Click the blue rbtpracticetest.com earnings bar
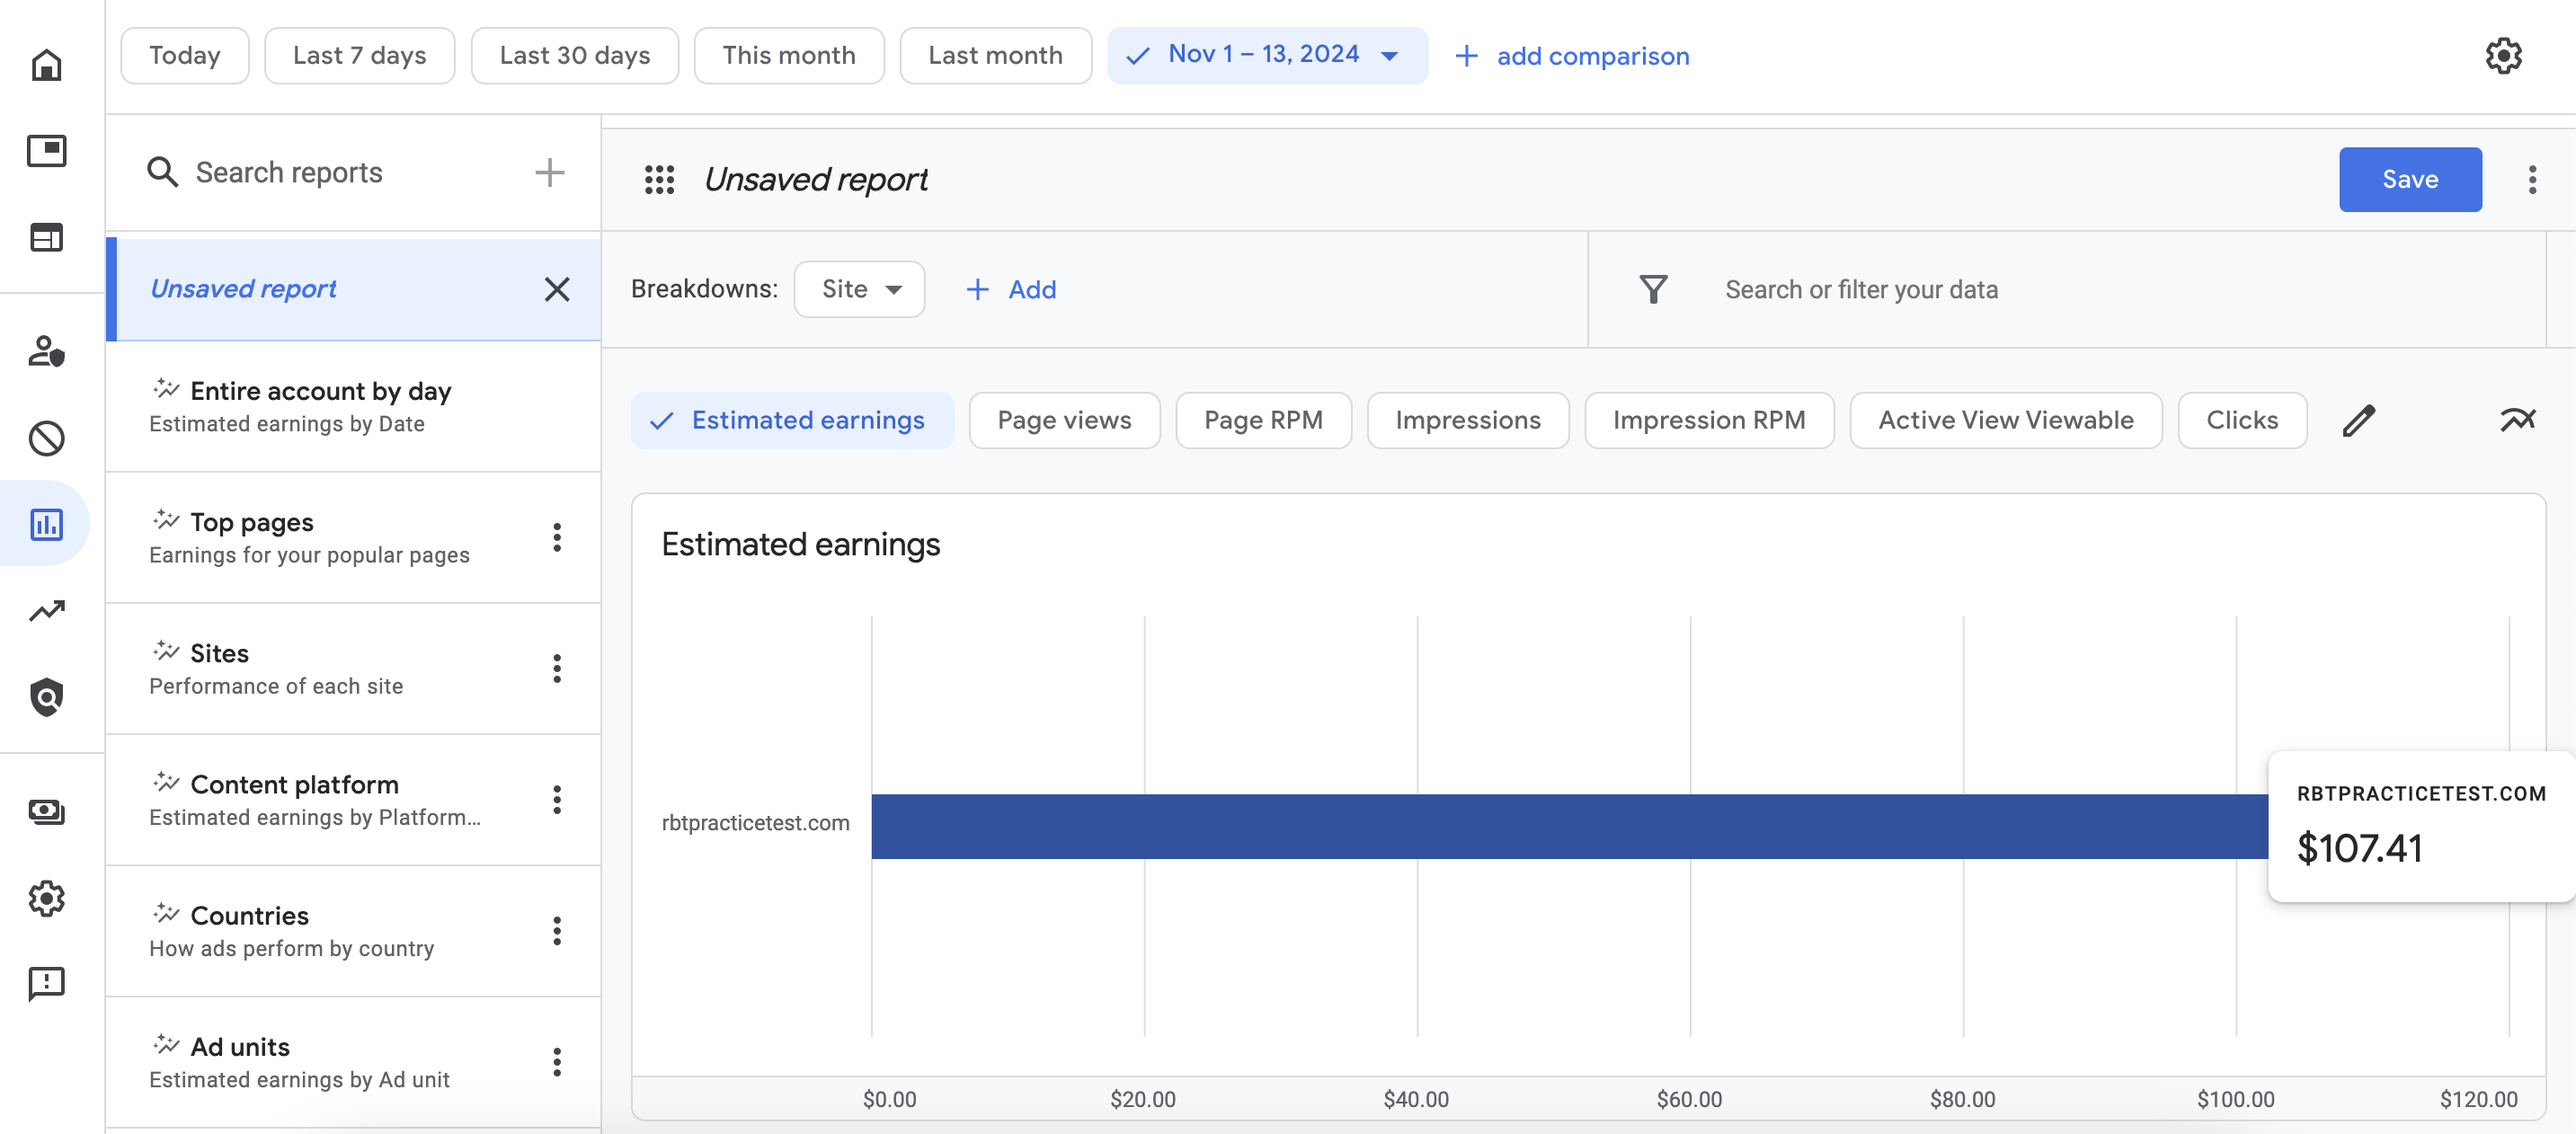This screenshot has width=2576, height=1134. (x=1569, y=826)
